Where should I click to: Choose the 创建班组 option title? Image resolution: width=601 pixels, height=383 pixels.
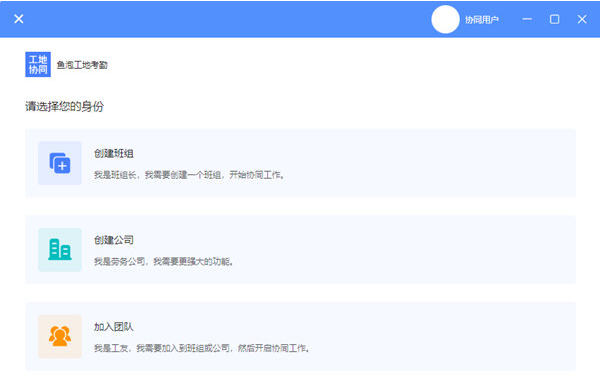point(114,153)
